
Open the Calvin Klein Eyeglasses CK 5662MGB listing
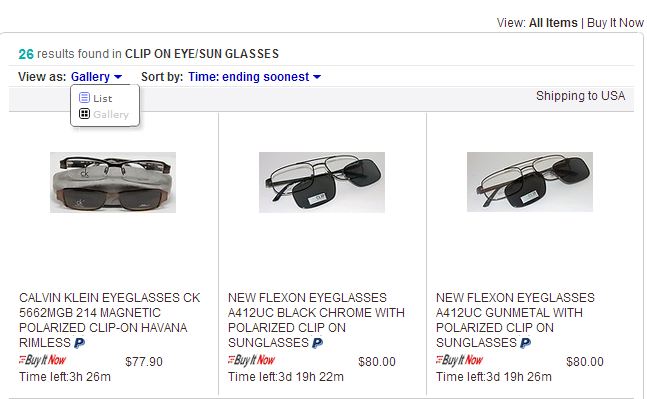coord(109,320)
